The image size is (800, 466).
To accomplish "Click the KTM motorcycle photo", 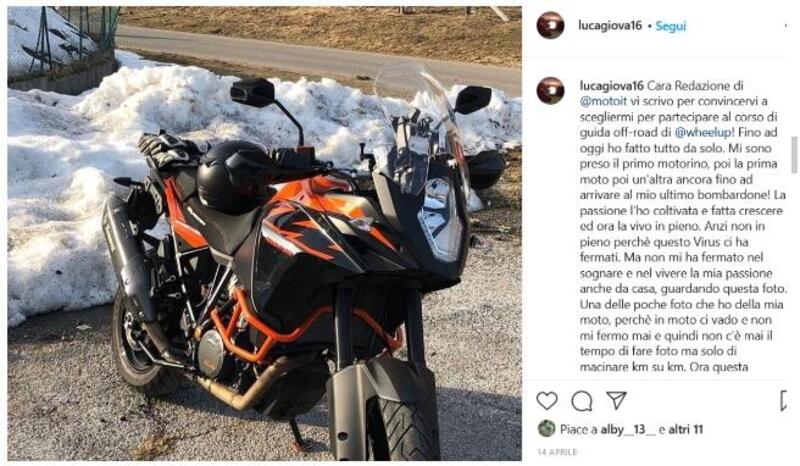I will coord(264,233).
